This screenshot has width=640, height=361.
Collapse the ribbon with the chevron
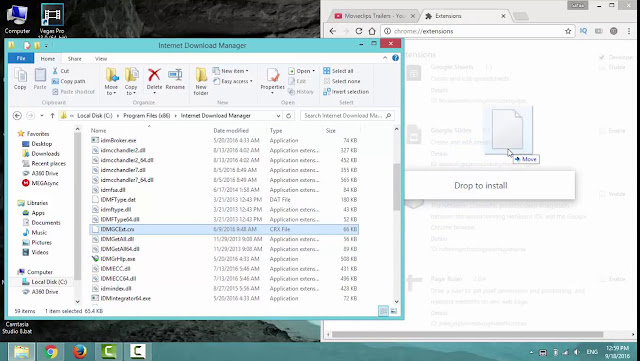click(x=385, y=58)
